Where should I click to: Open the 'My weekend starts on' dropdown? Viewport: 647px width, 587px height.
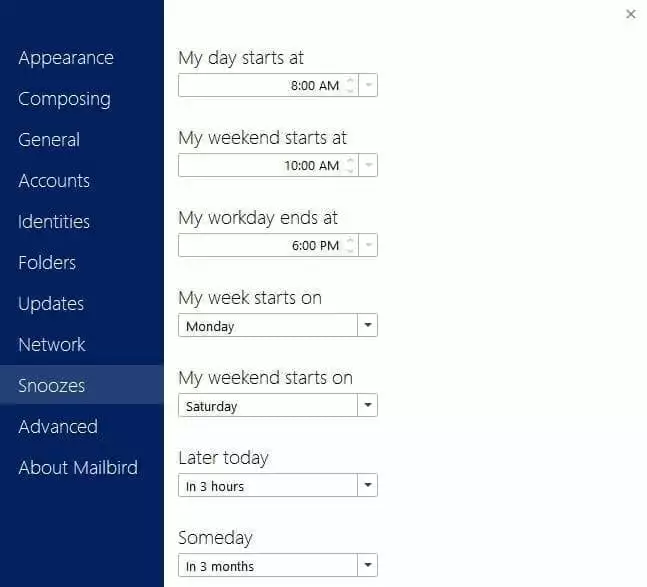coord(368,406)
